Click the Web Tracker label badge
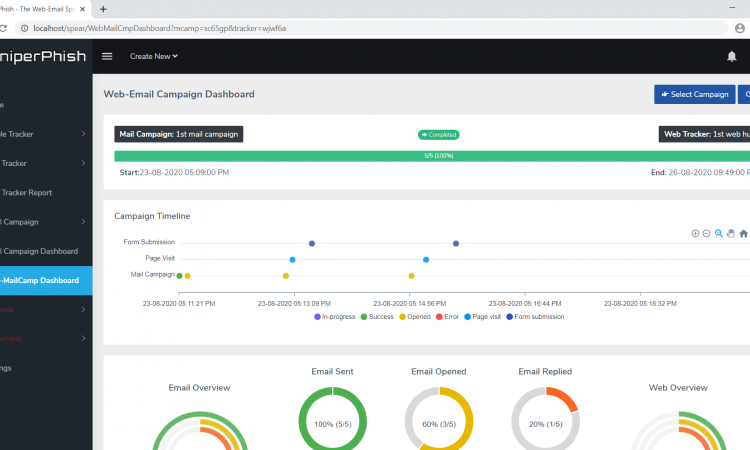Viewport: 750px width, 450px height. (704, 134)
